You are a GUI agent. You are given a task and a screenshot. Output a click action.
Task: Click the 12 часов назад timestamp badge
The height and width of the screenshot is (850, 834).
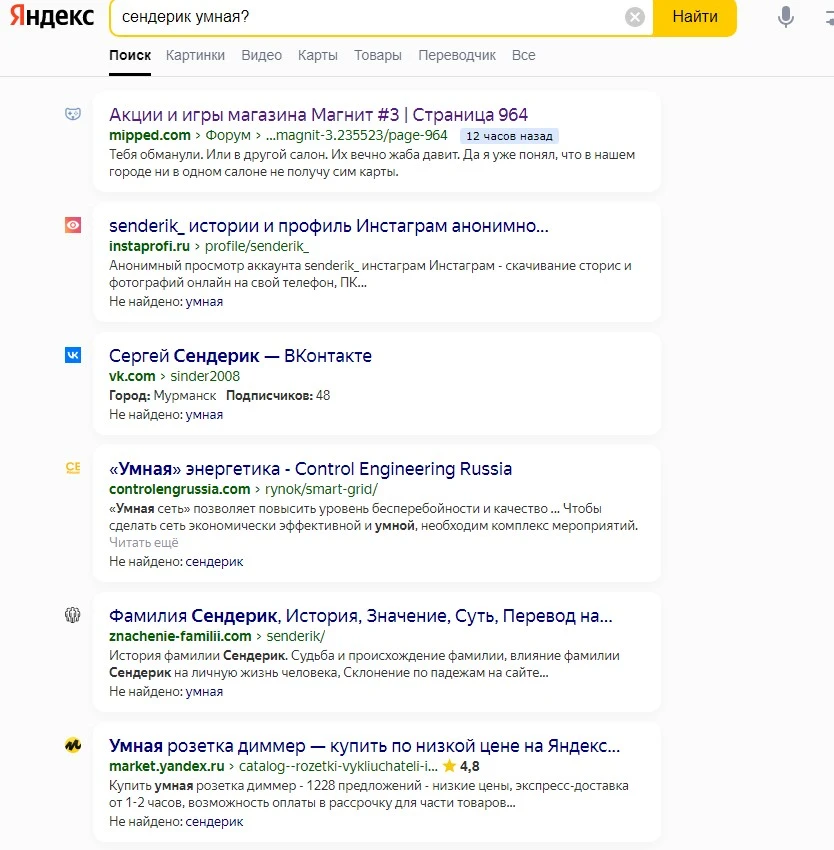509,136
